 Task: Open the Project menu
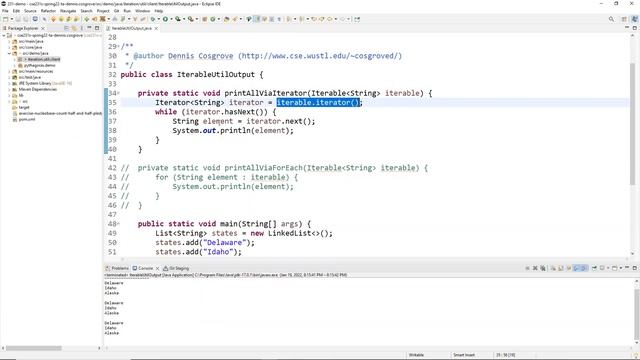tap(103, 11)
